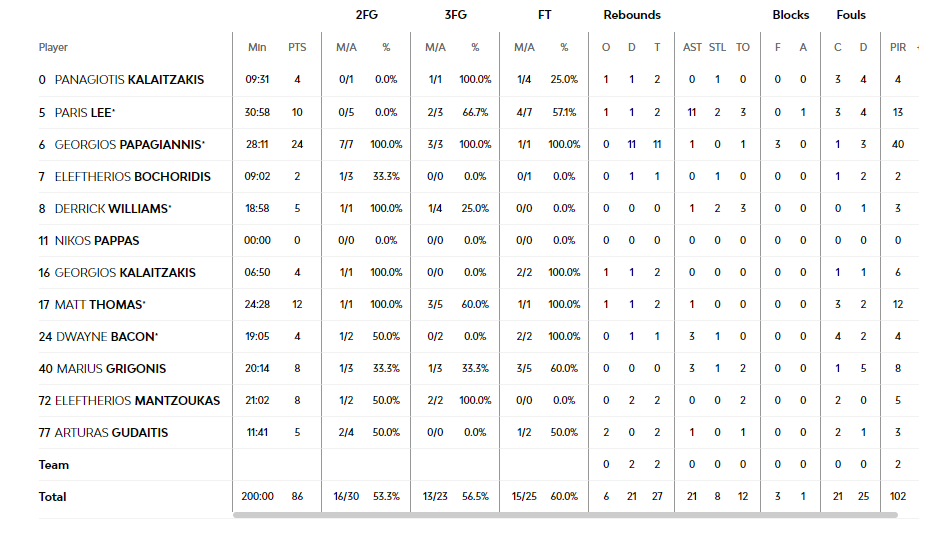949x540 pixels.
Task: Sort by TO turnovers column header
Action: (743, 47)
